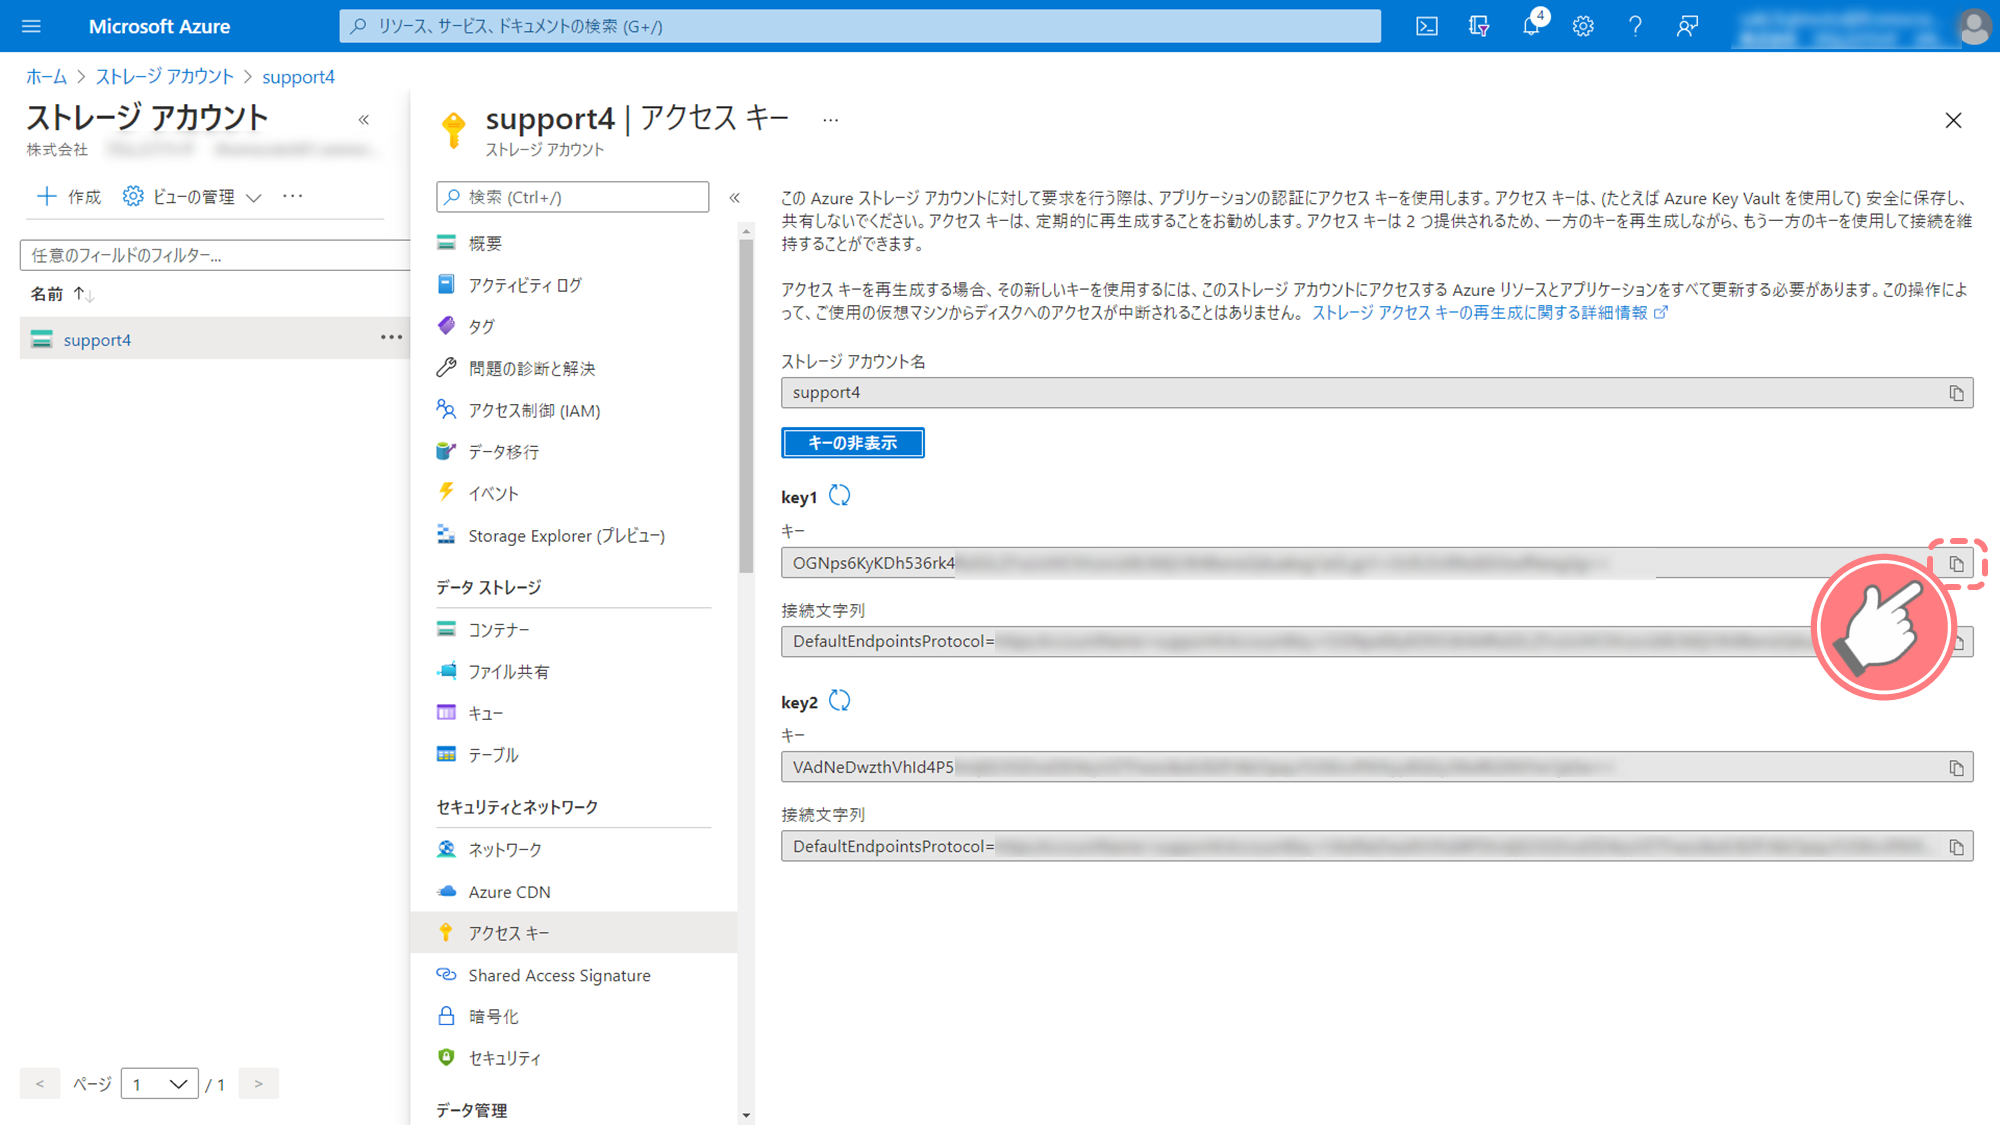Collapse the resource menu sidebar

(735, 197)
